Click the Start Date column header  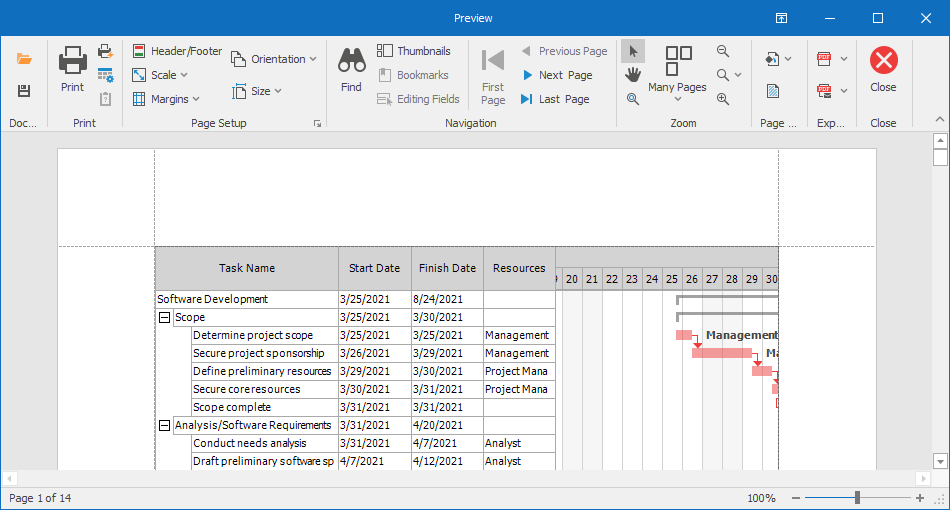(374, 268)
